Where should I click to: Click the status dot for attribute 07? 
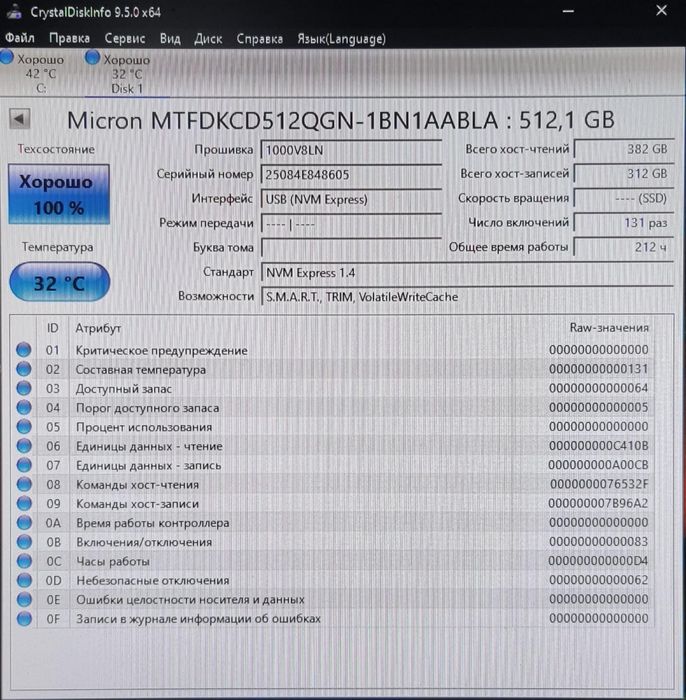click(x=24, y=465)
